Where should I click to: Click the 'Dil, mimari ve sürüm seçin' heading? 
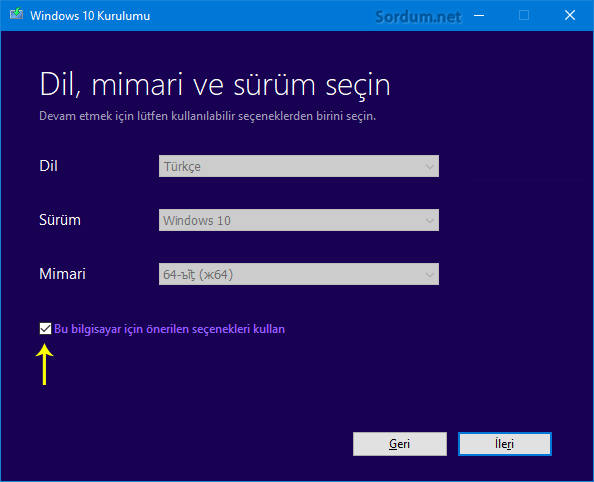215,85
